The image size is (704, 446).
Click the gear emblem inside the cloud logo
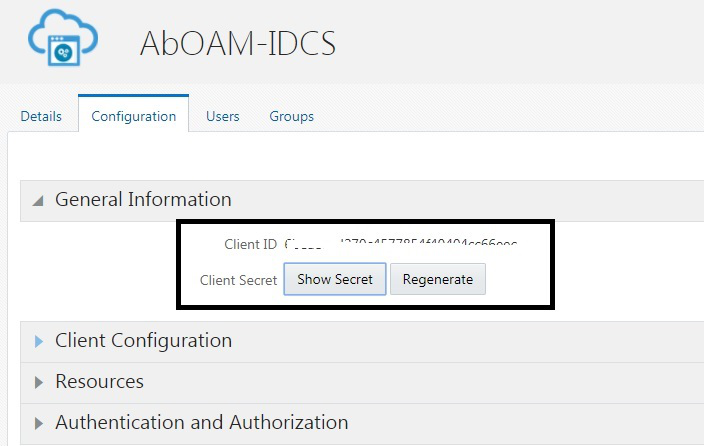pos(63,53)
